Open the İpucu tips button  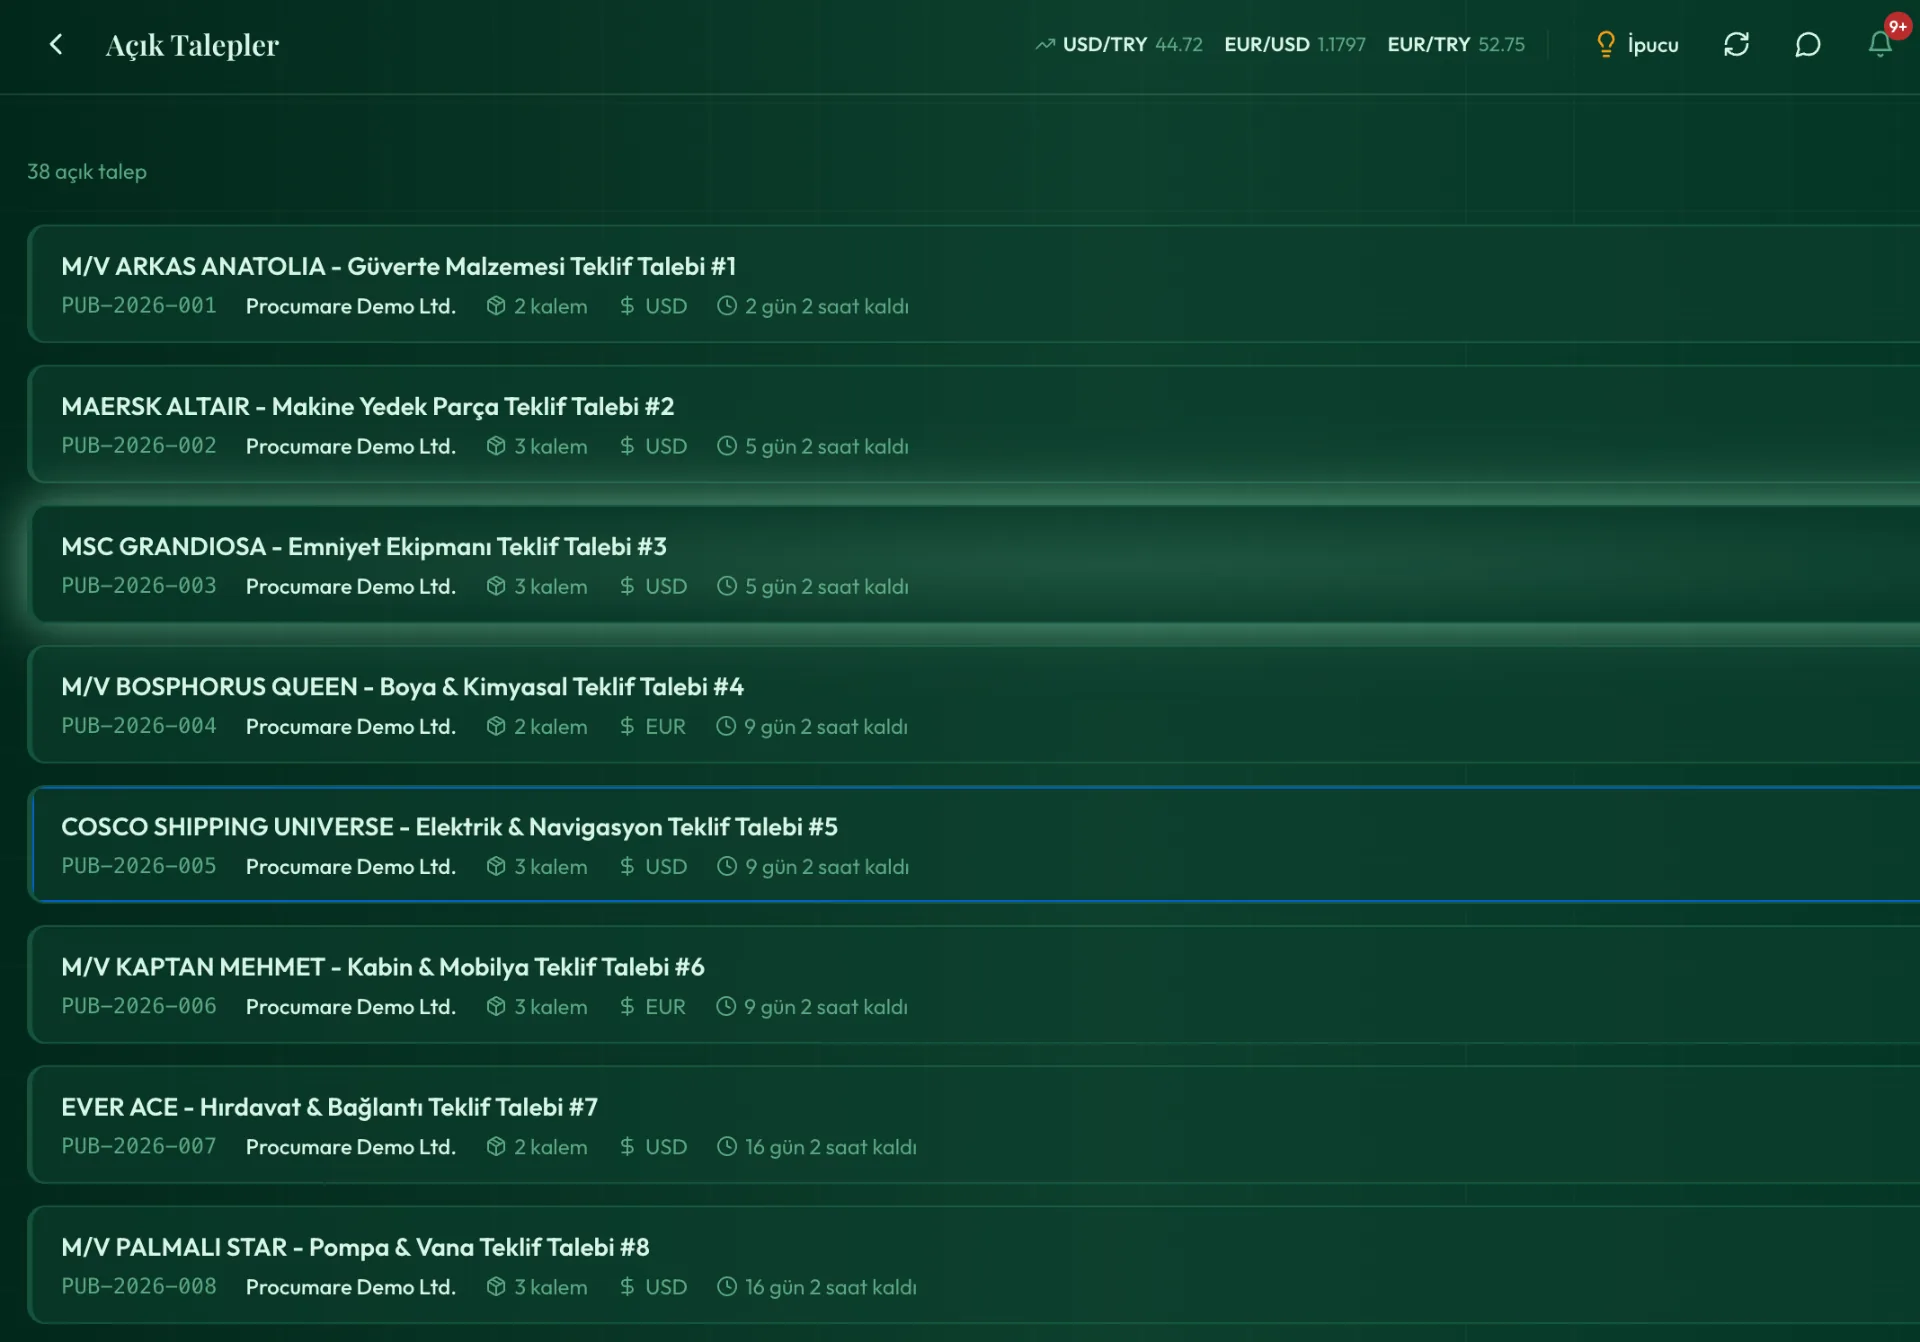tap(1637, 44)
